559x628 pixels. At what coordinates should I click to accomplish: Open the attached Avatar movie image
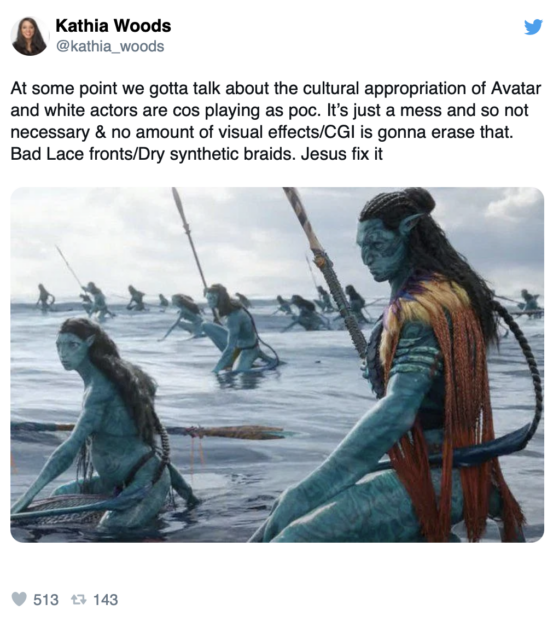[x=277, y=364]
